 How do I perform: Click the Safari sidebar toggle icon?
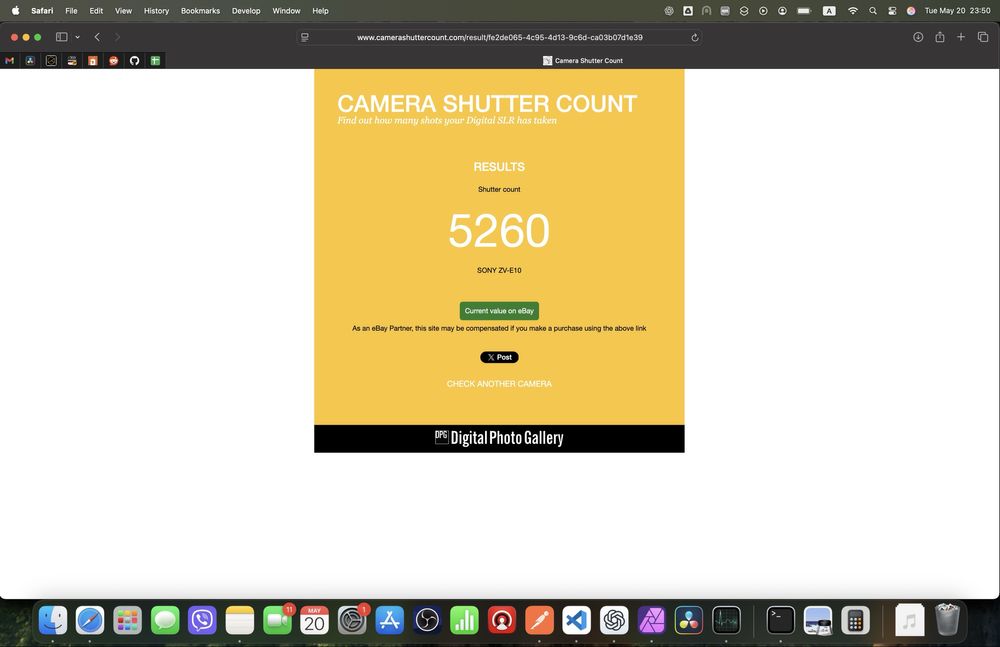tap(62, 37)
